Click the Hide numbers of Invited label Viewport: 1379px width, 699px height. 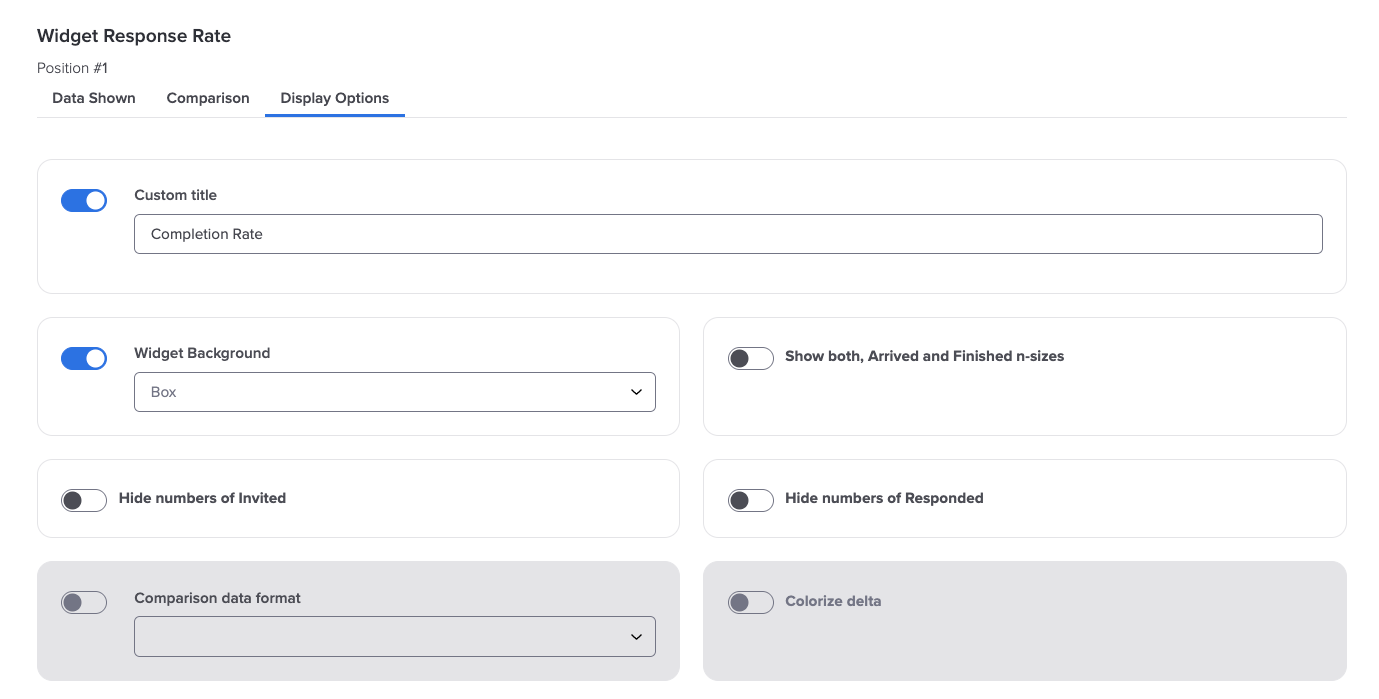202,498
